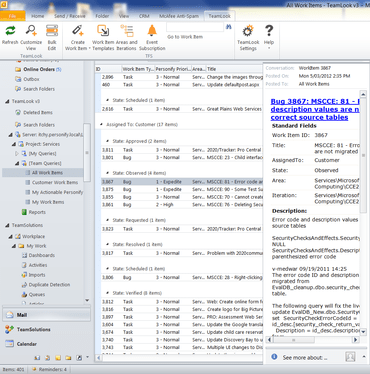Select work item 3,811 row

tap(182, 150)
